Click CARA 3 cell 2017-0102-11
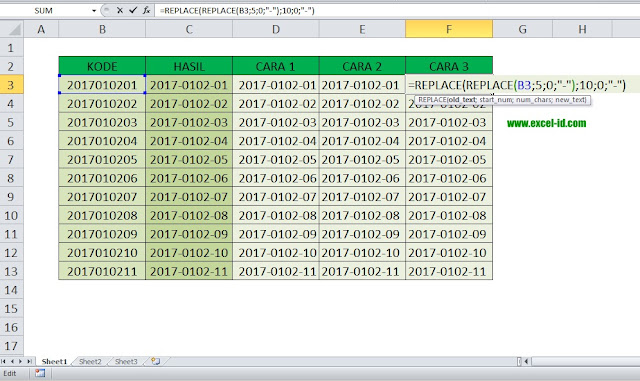Screen dimensions: 640x381 (449, 271)
